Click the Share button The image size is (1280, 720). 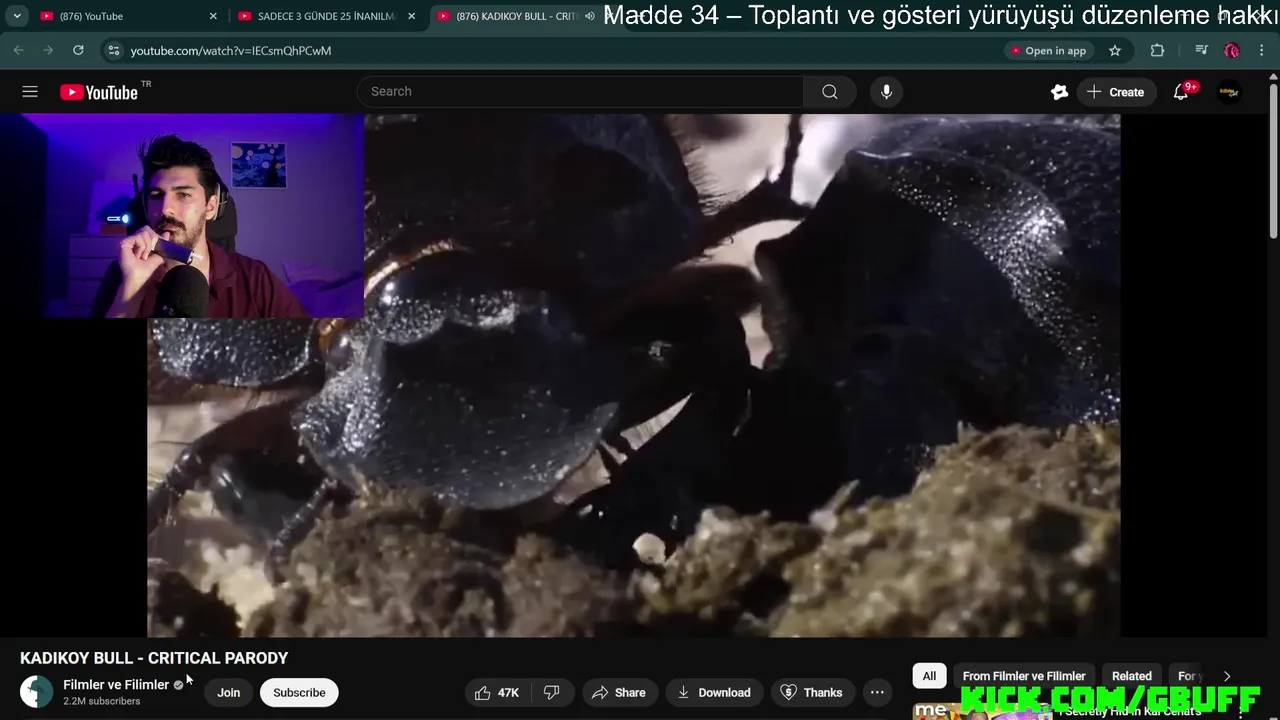point(618,692)
